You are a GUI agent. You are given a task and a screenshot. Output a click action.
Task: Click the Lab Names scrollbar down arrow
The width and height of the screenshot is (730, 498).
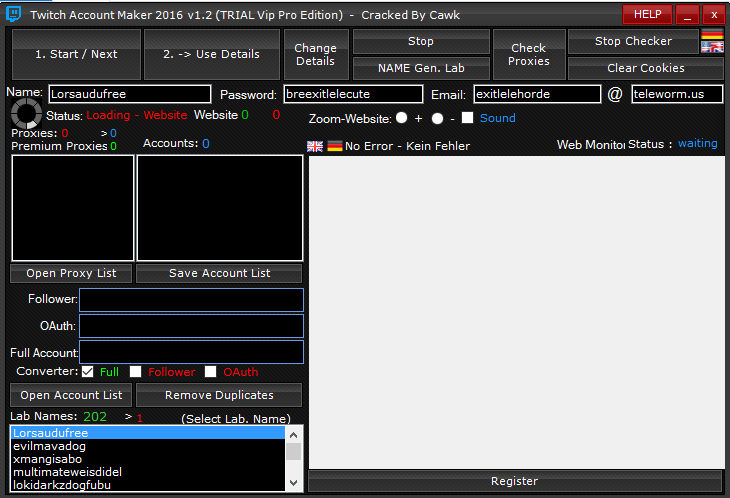(294, 483)
